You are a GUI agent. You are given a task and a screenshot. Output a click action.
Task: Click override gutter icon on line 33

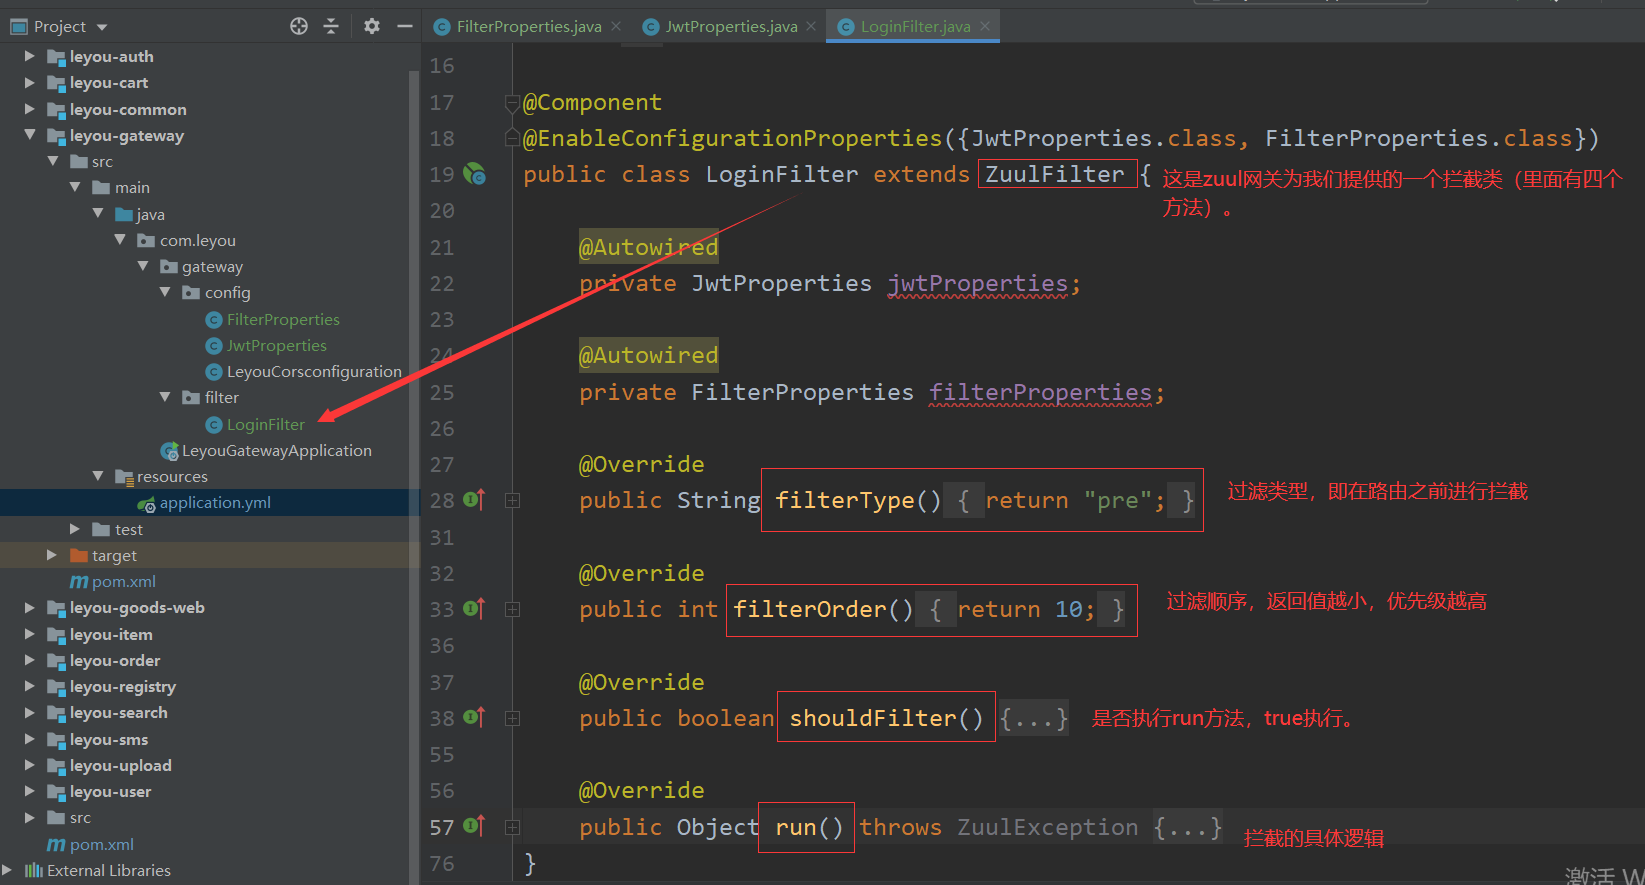(475, 608)
